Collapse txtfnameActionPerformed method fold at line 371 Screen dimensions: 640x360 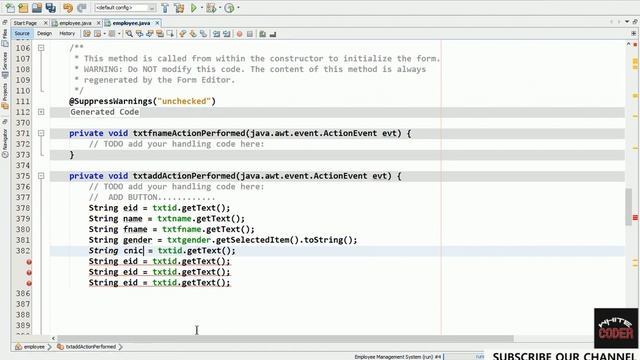click(x=41, y=133)
